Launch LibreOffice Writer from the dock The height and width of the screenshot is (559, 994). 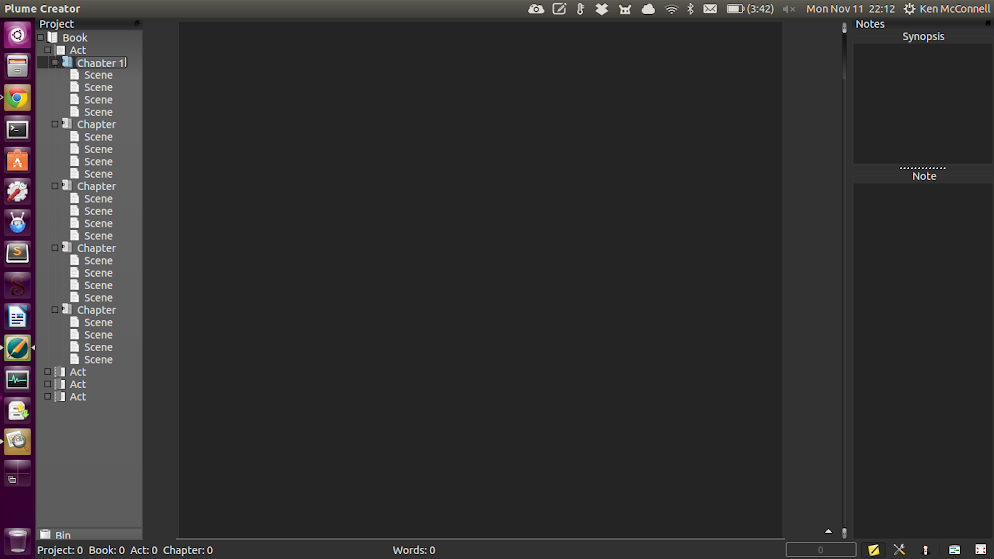click(x=17, y=316)
